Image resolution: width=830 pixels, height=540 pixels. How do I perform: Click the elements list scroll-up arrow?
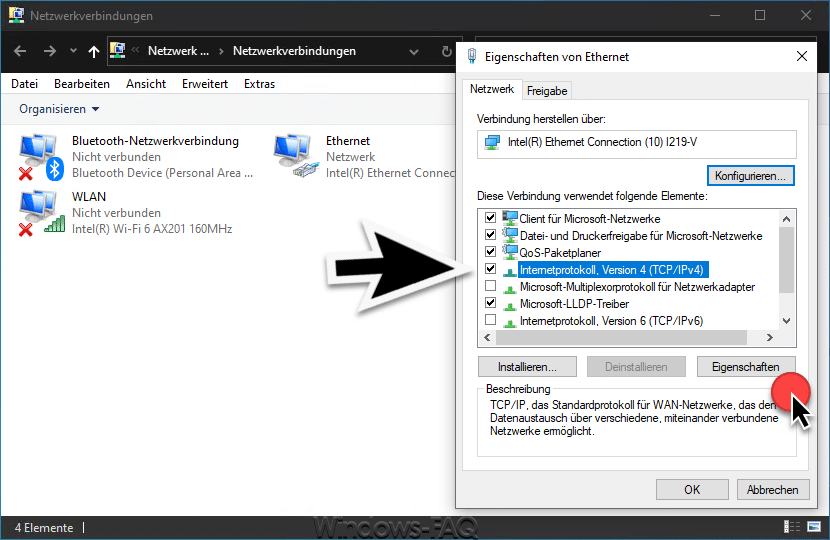pyautogui.click(x=787, y=219)
